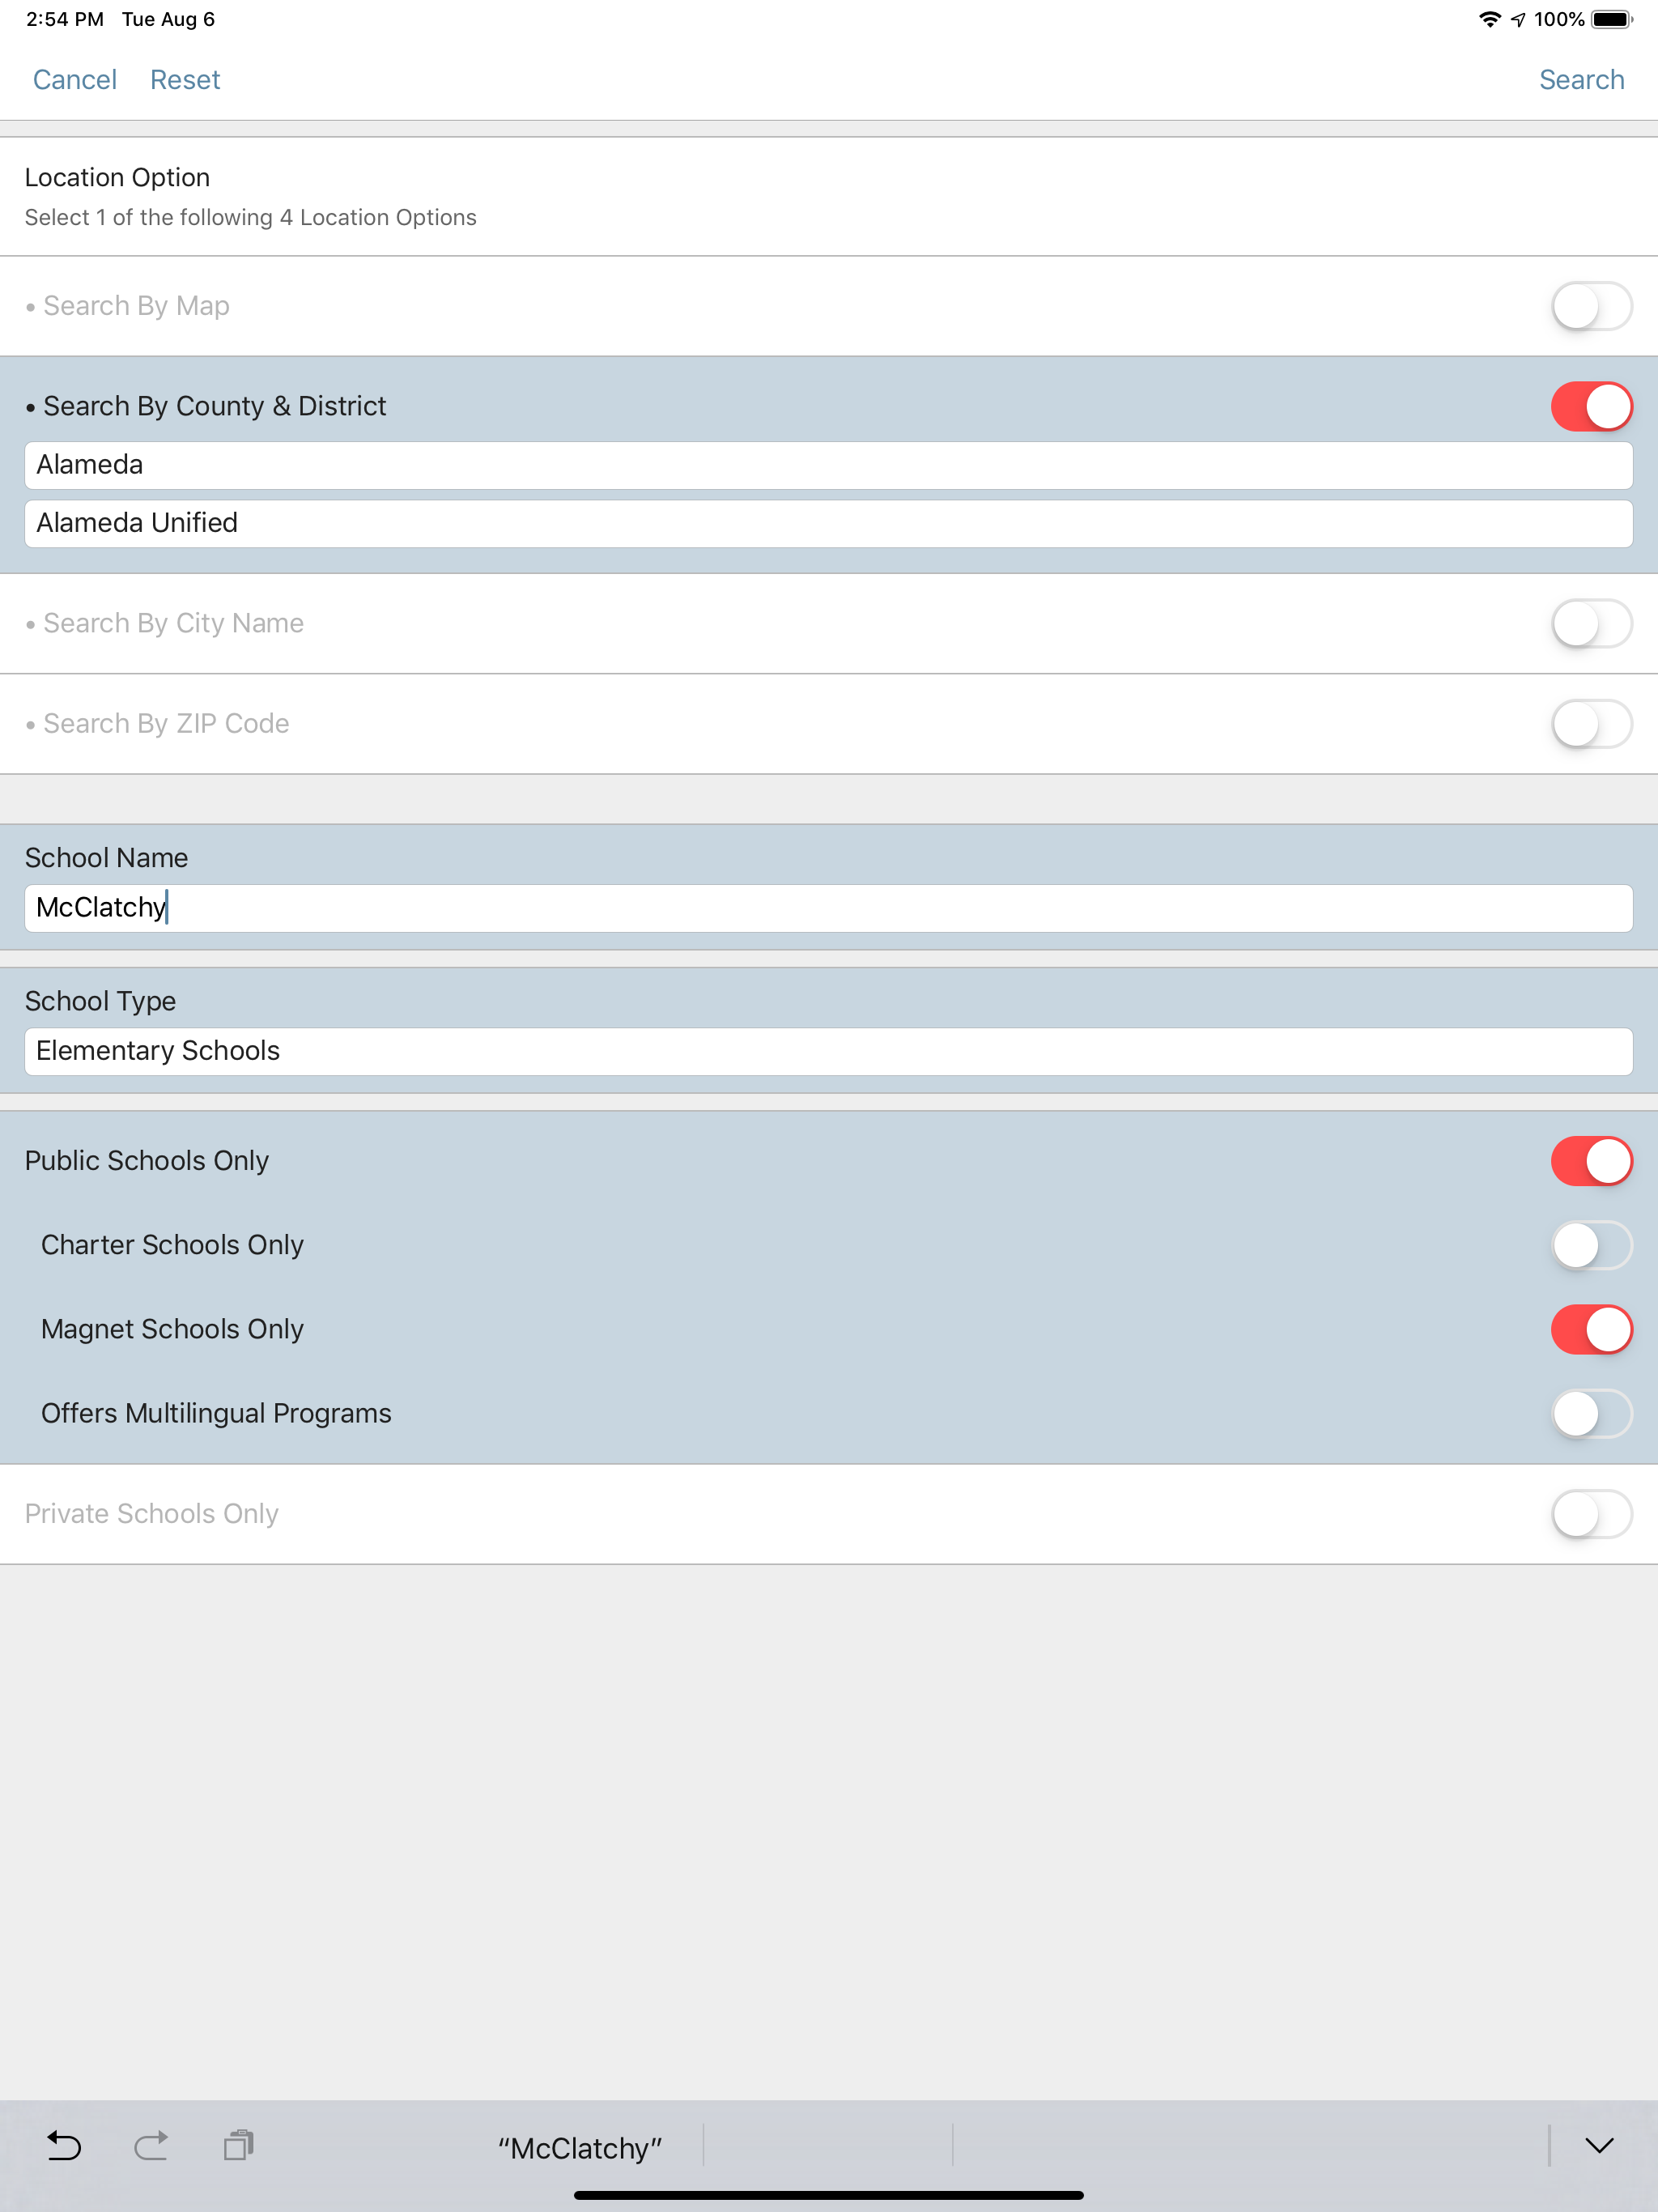1658x2212 pixels.
Task: Turn off Public Schools Only switch
Action: pyautogui.click(x=1592, y=1161)
